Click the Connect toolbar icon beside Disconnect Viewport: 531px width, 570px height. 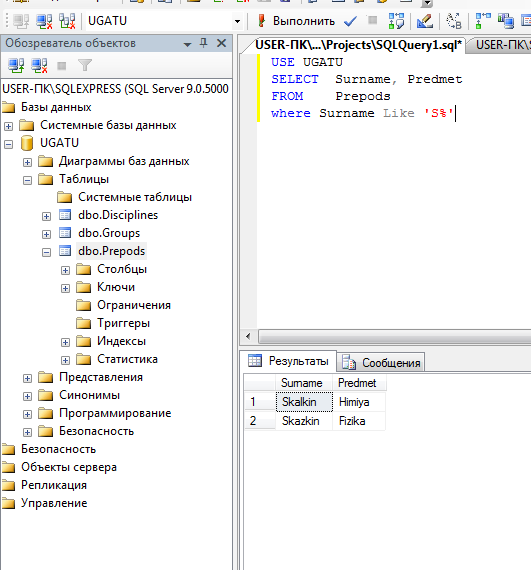(21, 21)
